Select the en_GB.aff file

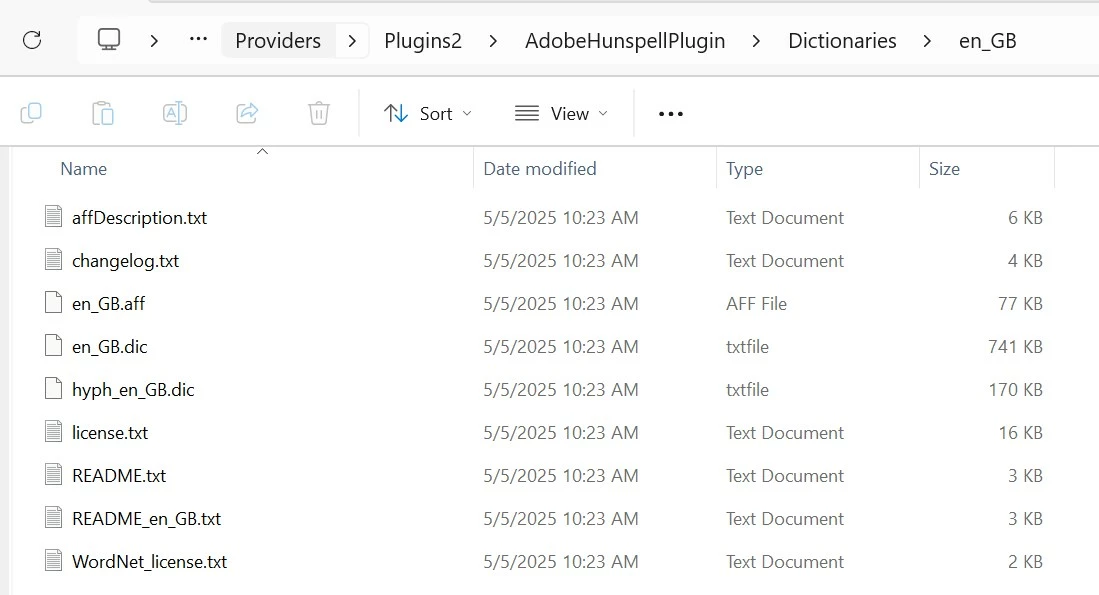point(108,303)
